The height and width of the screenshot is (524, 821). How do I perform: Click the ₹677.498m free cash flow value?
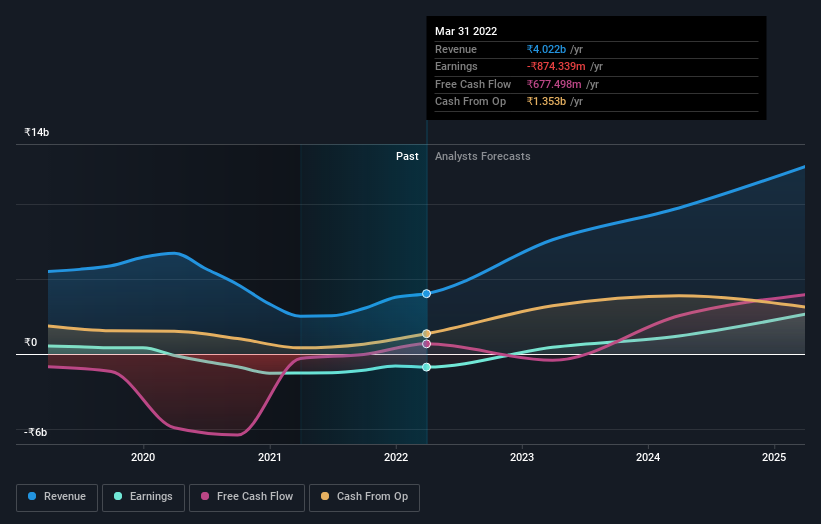pyautogui.click(x=554, y=84)
